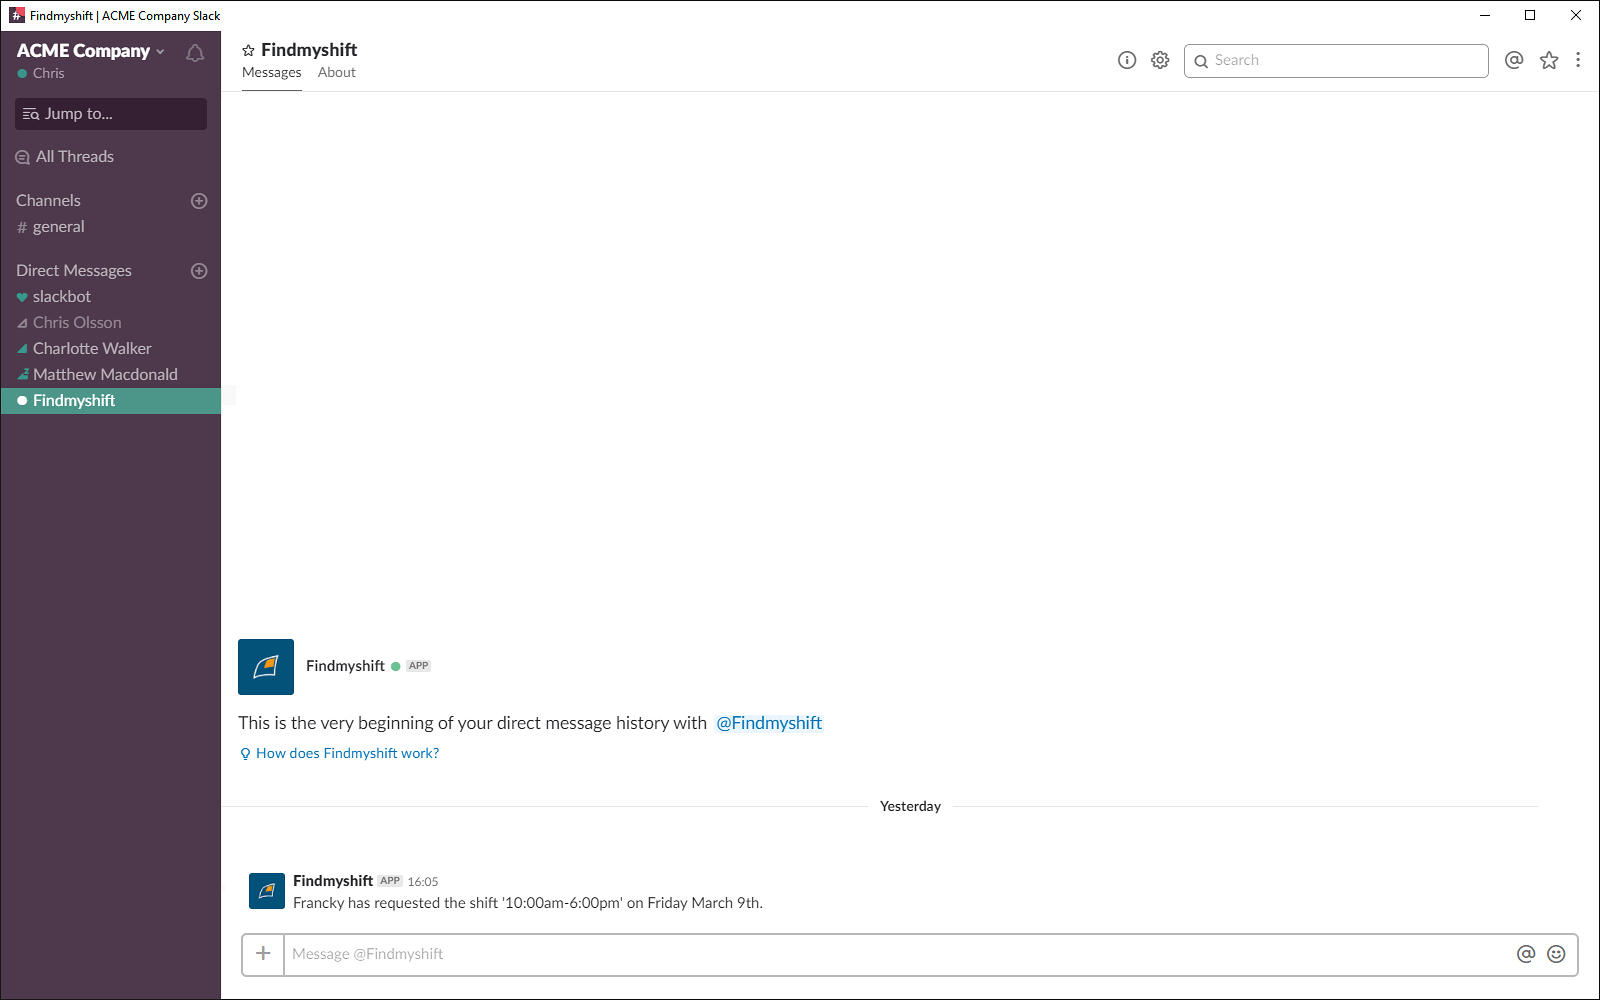
Task: Open Matthew Macdonald direct message
Action: tap(97, 375)
